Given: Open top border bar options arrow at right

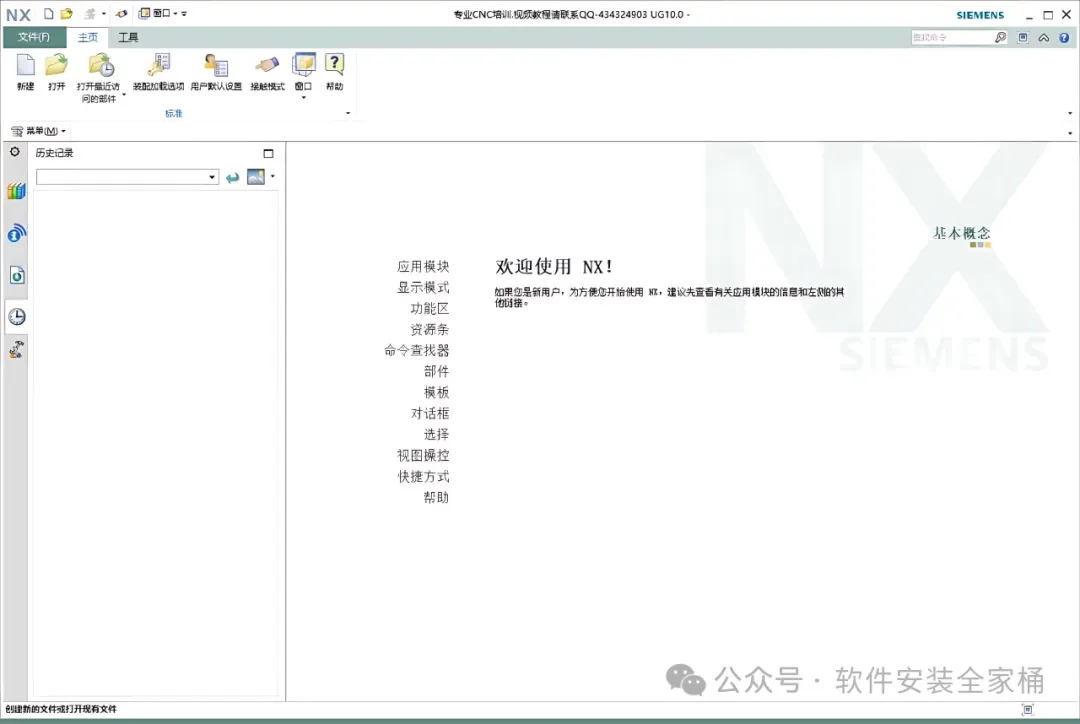Looking at the screenshot, I should click(x=1070, y=133).
